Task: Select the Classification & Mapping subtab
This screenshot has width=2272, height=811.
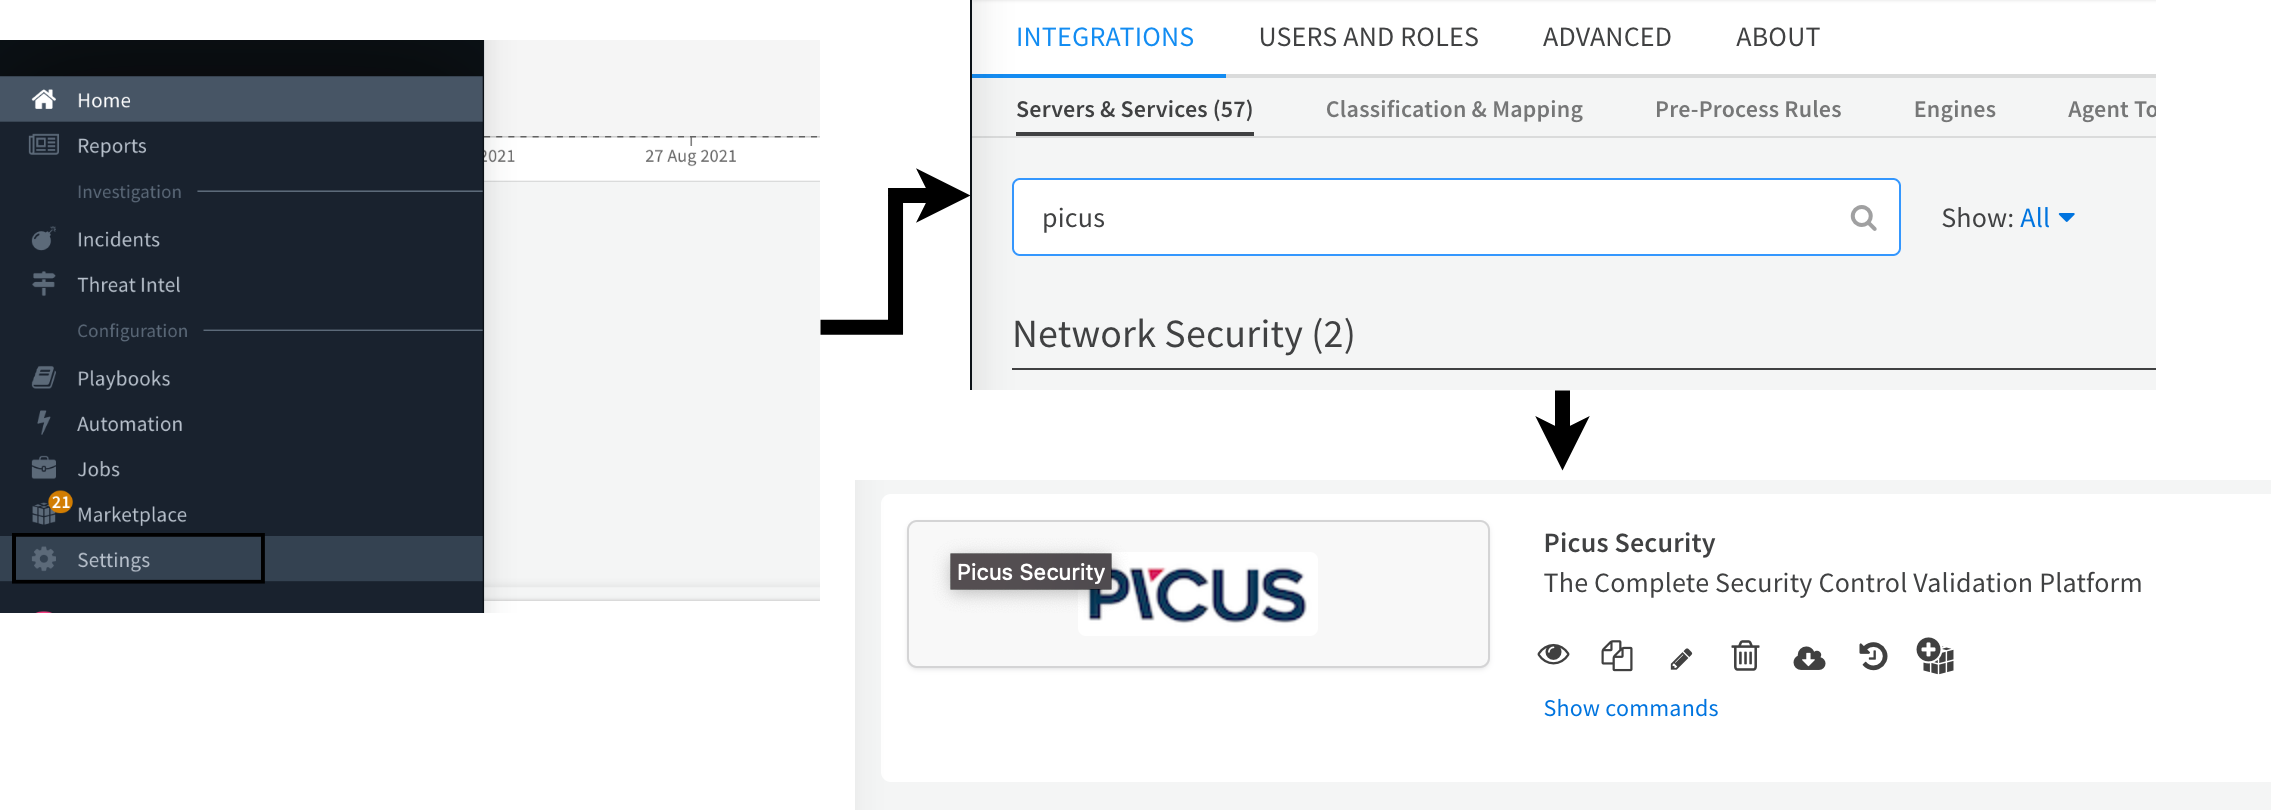Action: click(x=1453, y=109)
